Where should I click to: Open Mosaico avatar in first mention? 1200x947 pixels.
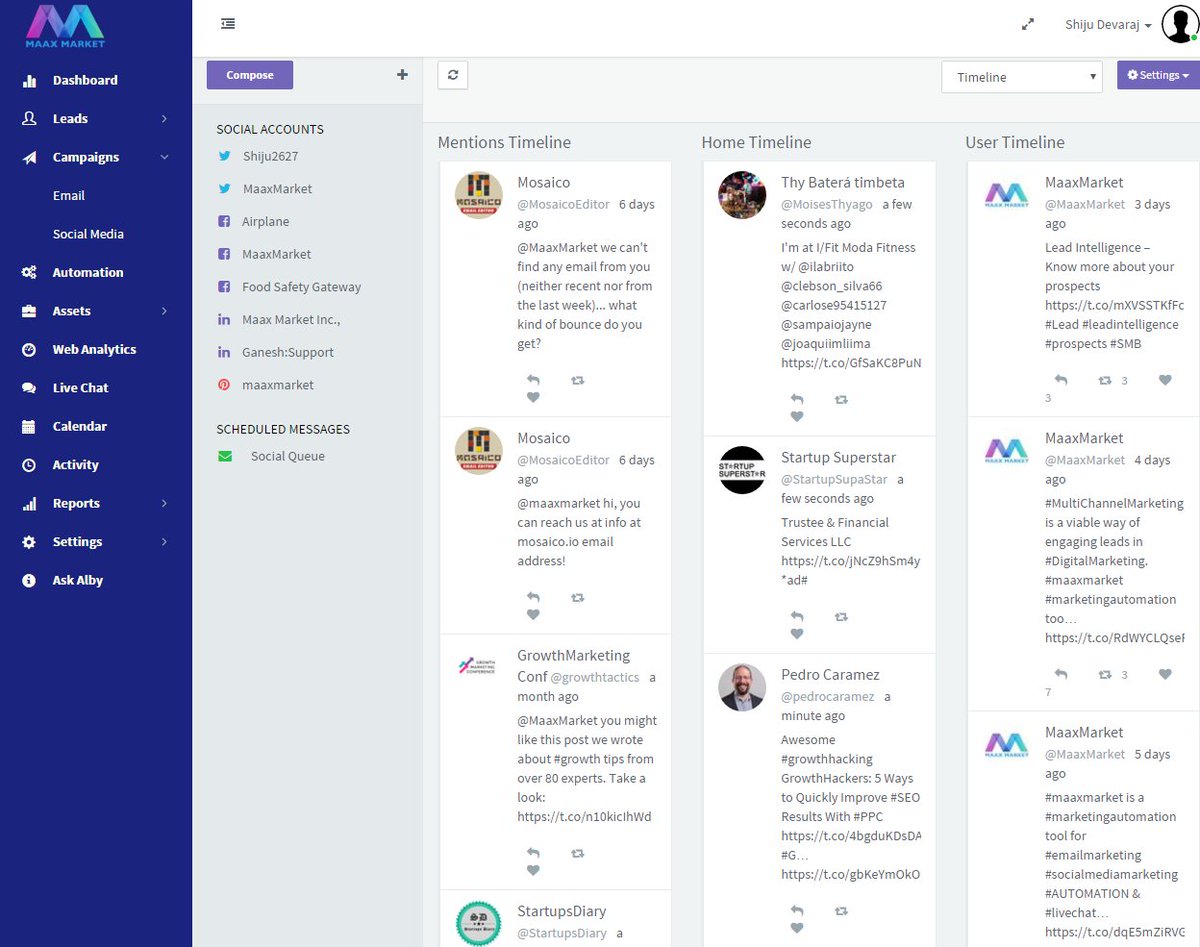[x=479, y=195]
